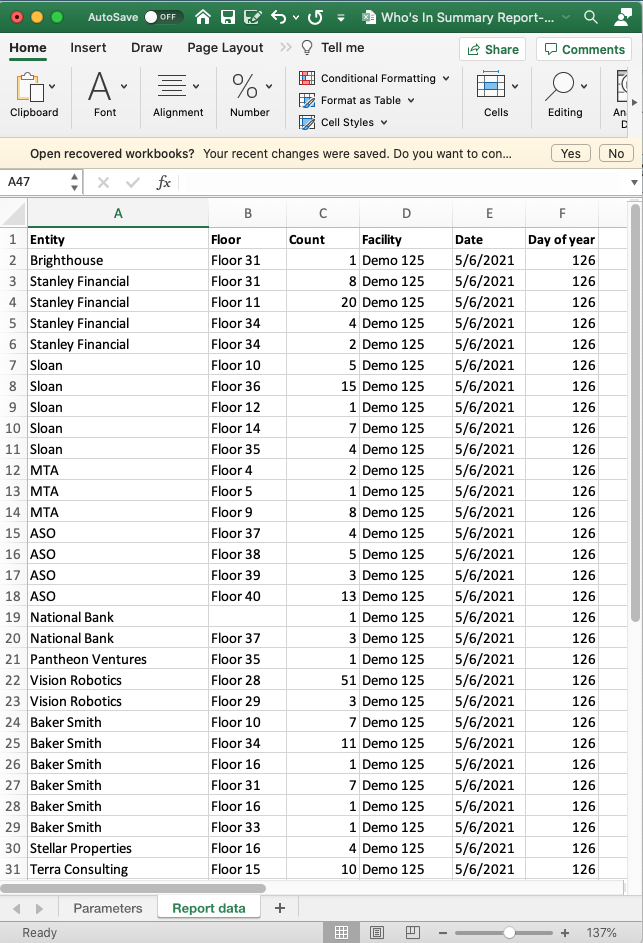The image size is (643, 943).
Task: Redo the last action
Action: 315,17
